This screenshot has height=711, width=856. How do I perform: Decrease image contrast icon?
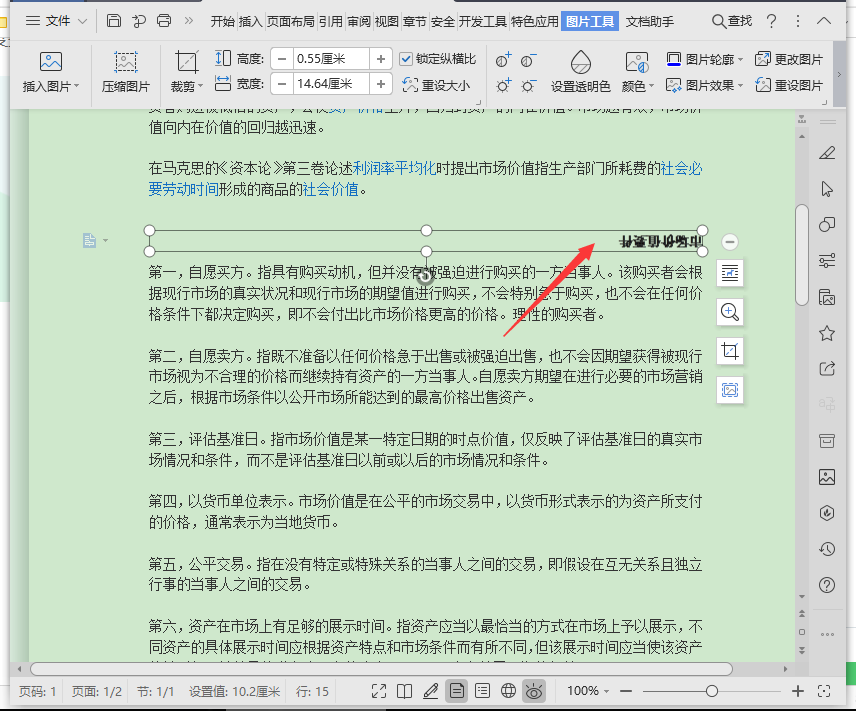pos(528,60)
